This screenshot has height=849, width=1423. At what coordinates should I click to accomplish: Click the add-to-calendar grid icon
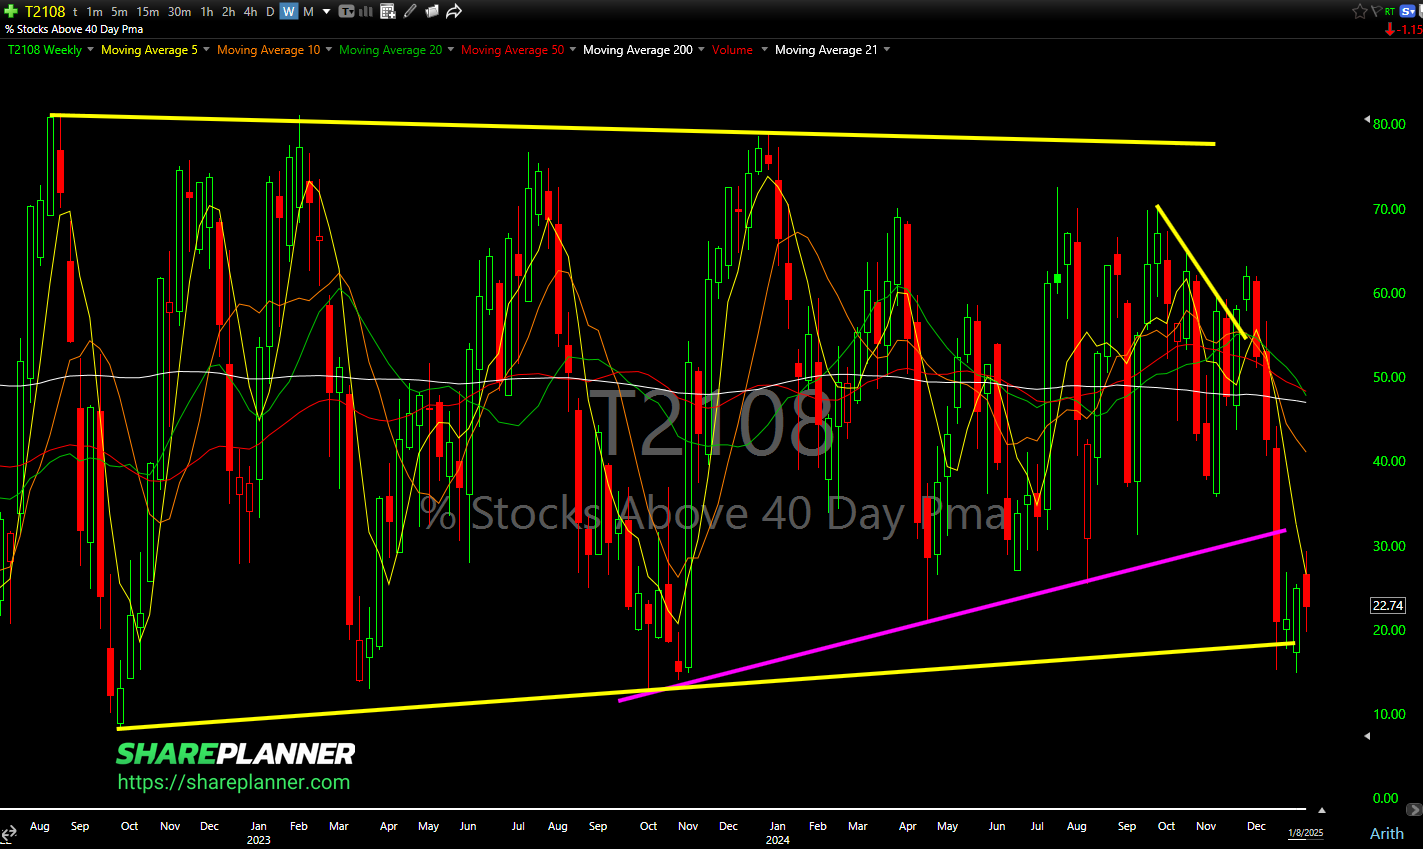click(x=388, y=12)
